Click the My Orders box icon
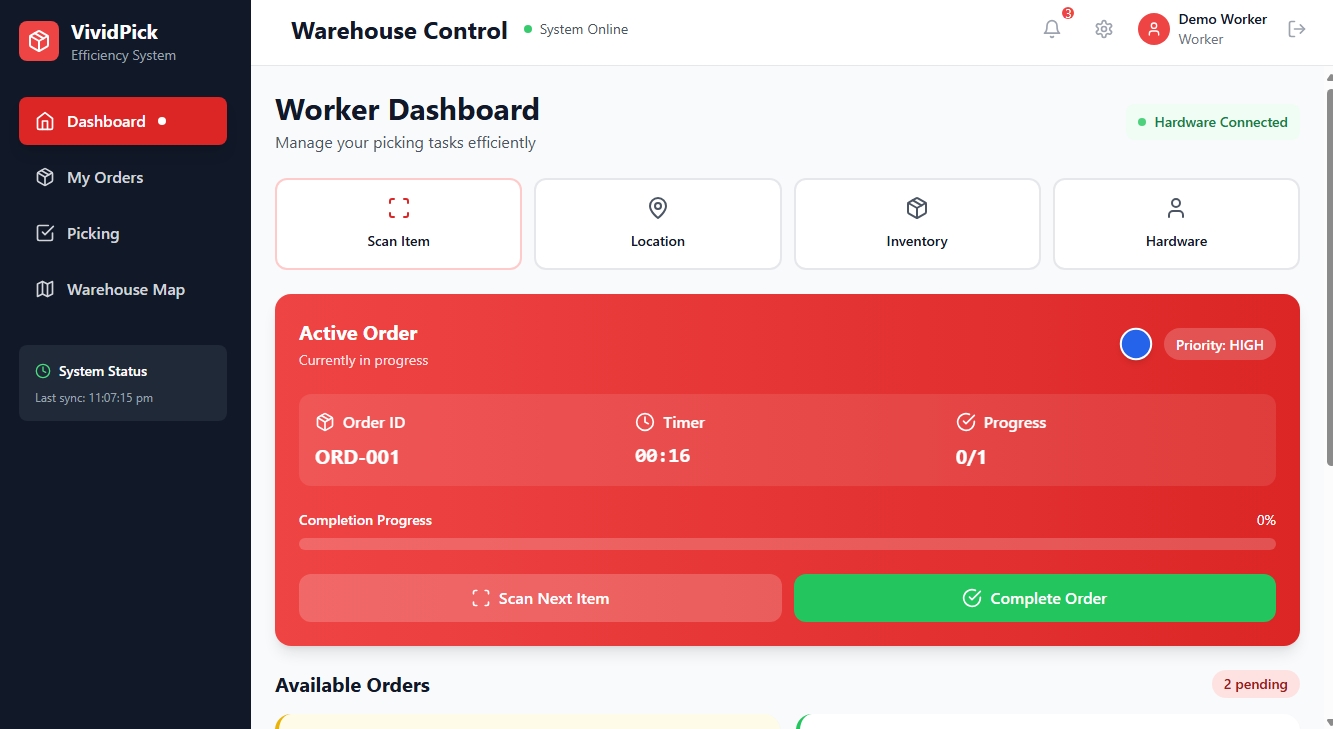Image resolution: width=1333 pixels, height=729 pixels. 45,177
